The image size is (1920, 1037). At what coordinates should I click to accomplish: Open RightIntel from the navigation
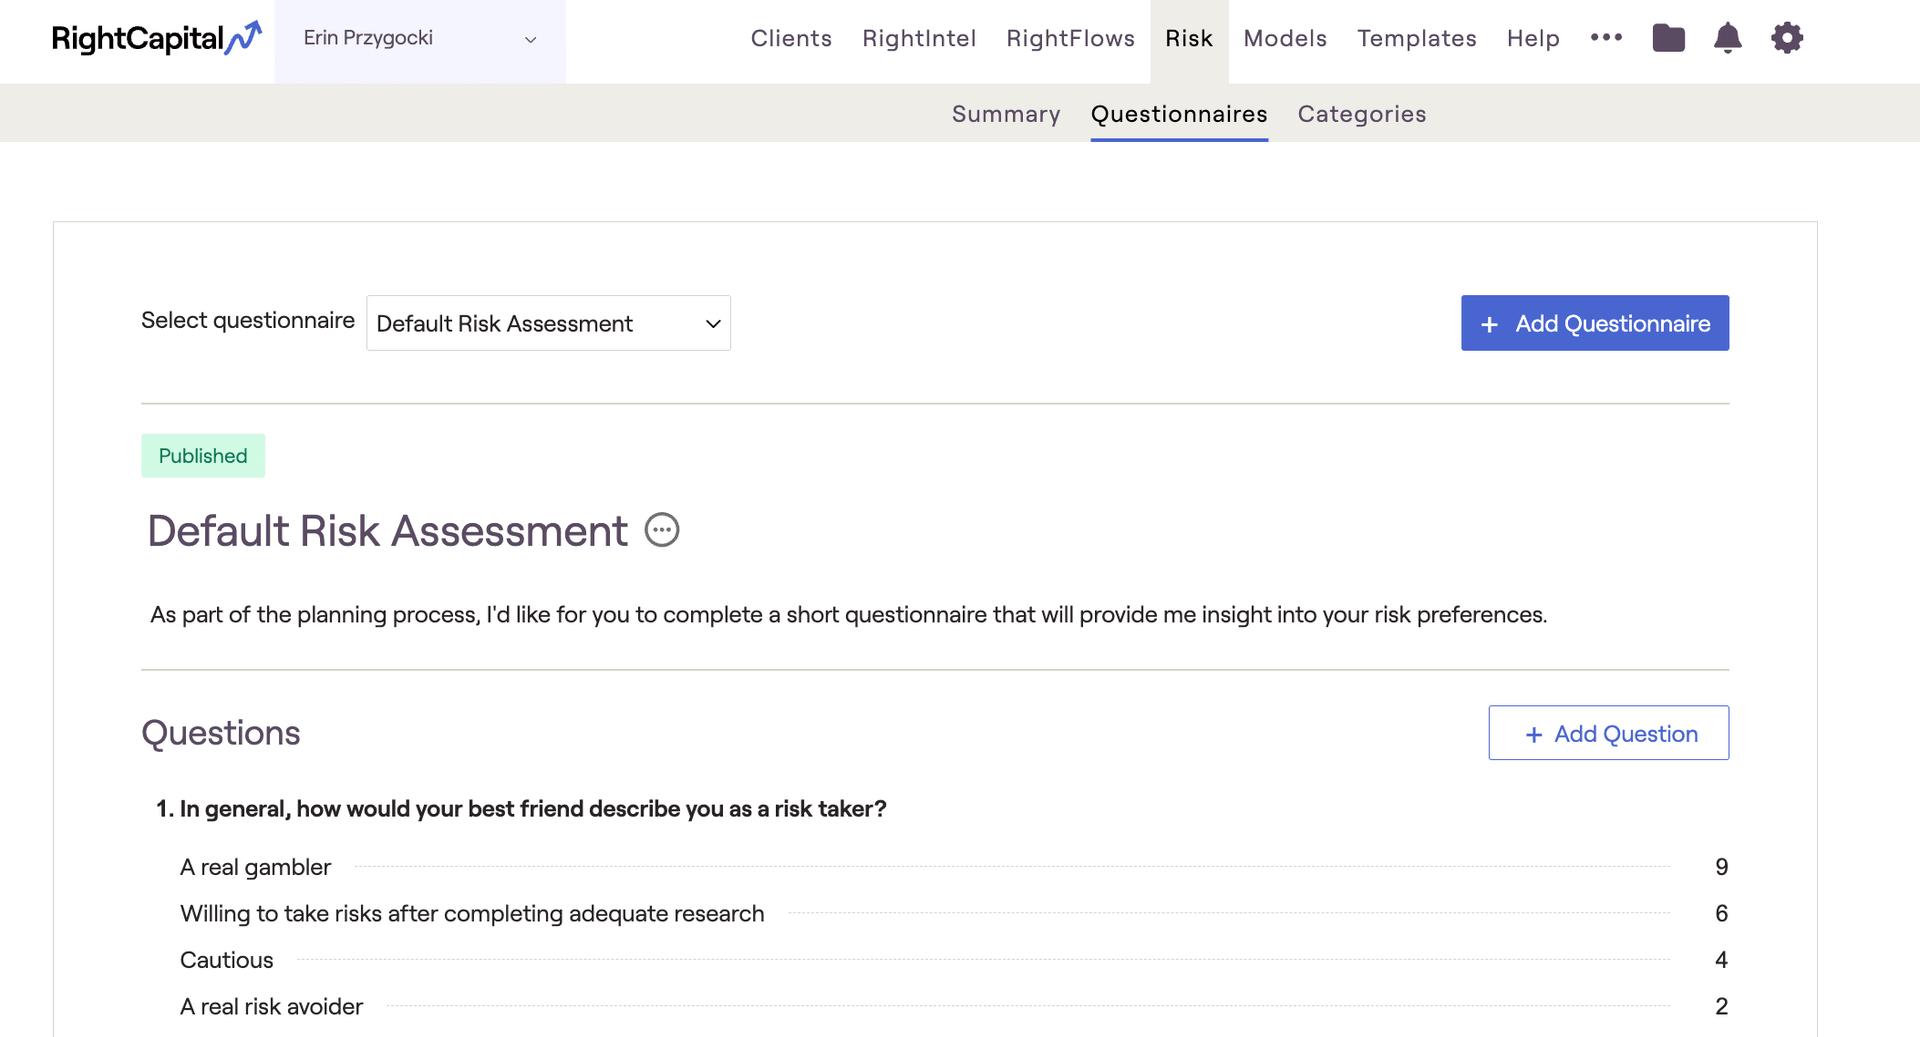click(919, 38)
